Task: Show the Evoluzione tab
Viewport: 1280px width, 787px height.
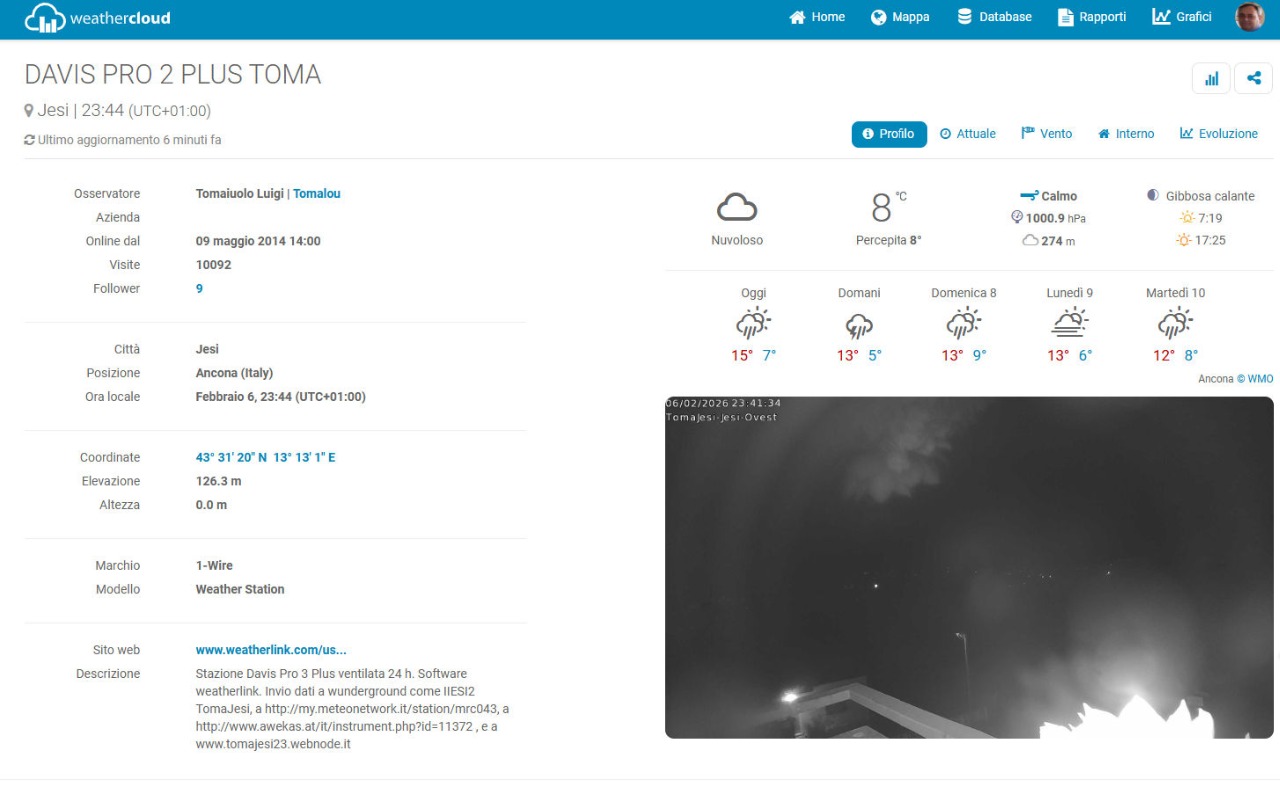Action: point(1219,134)
